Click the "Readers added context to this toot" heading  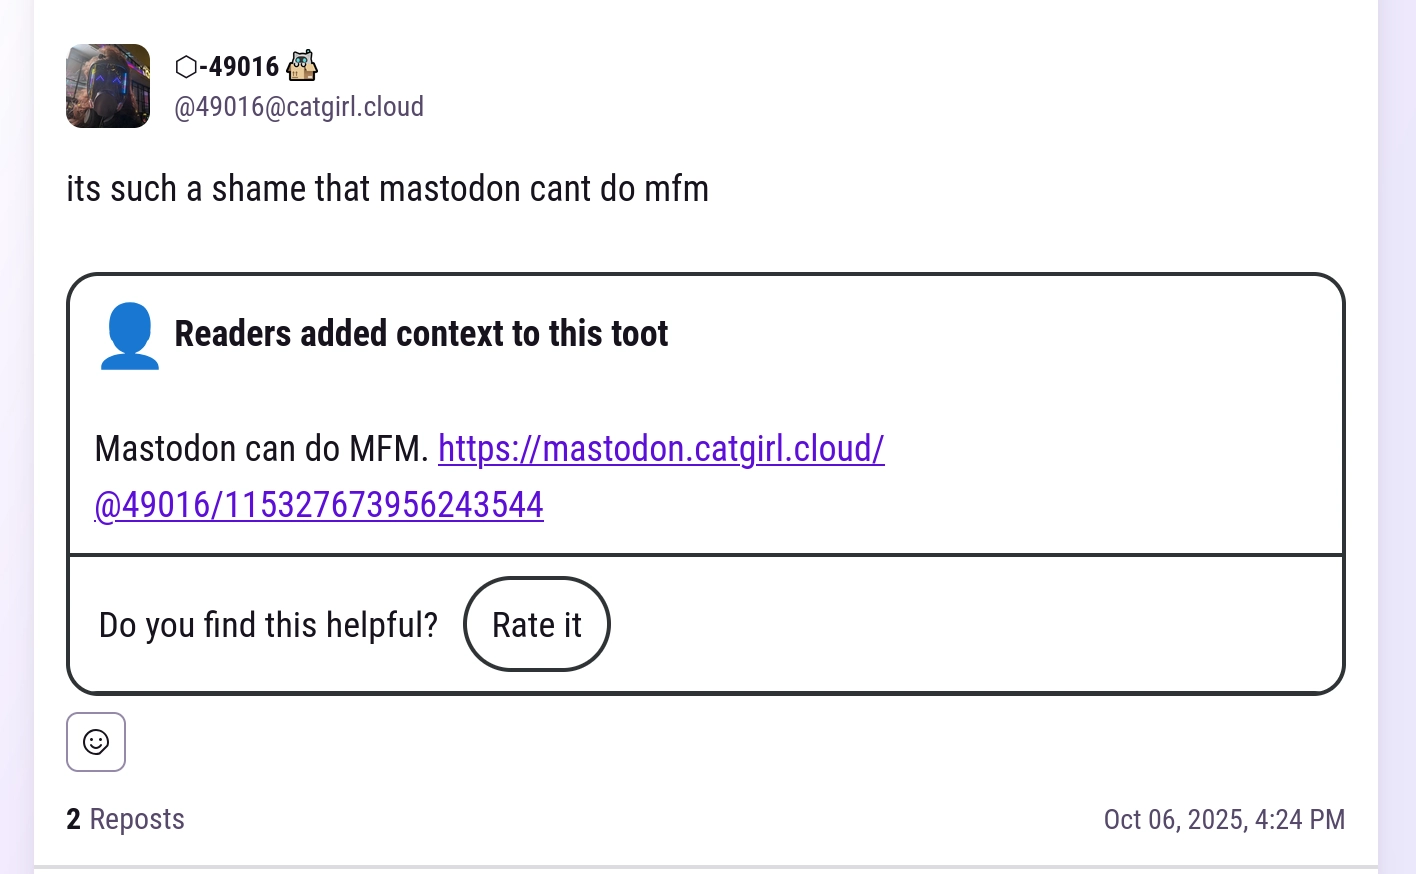[421, 333]
